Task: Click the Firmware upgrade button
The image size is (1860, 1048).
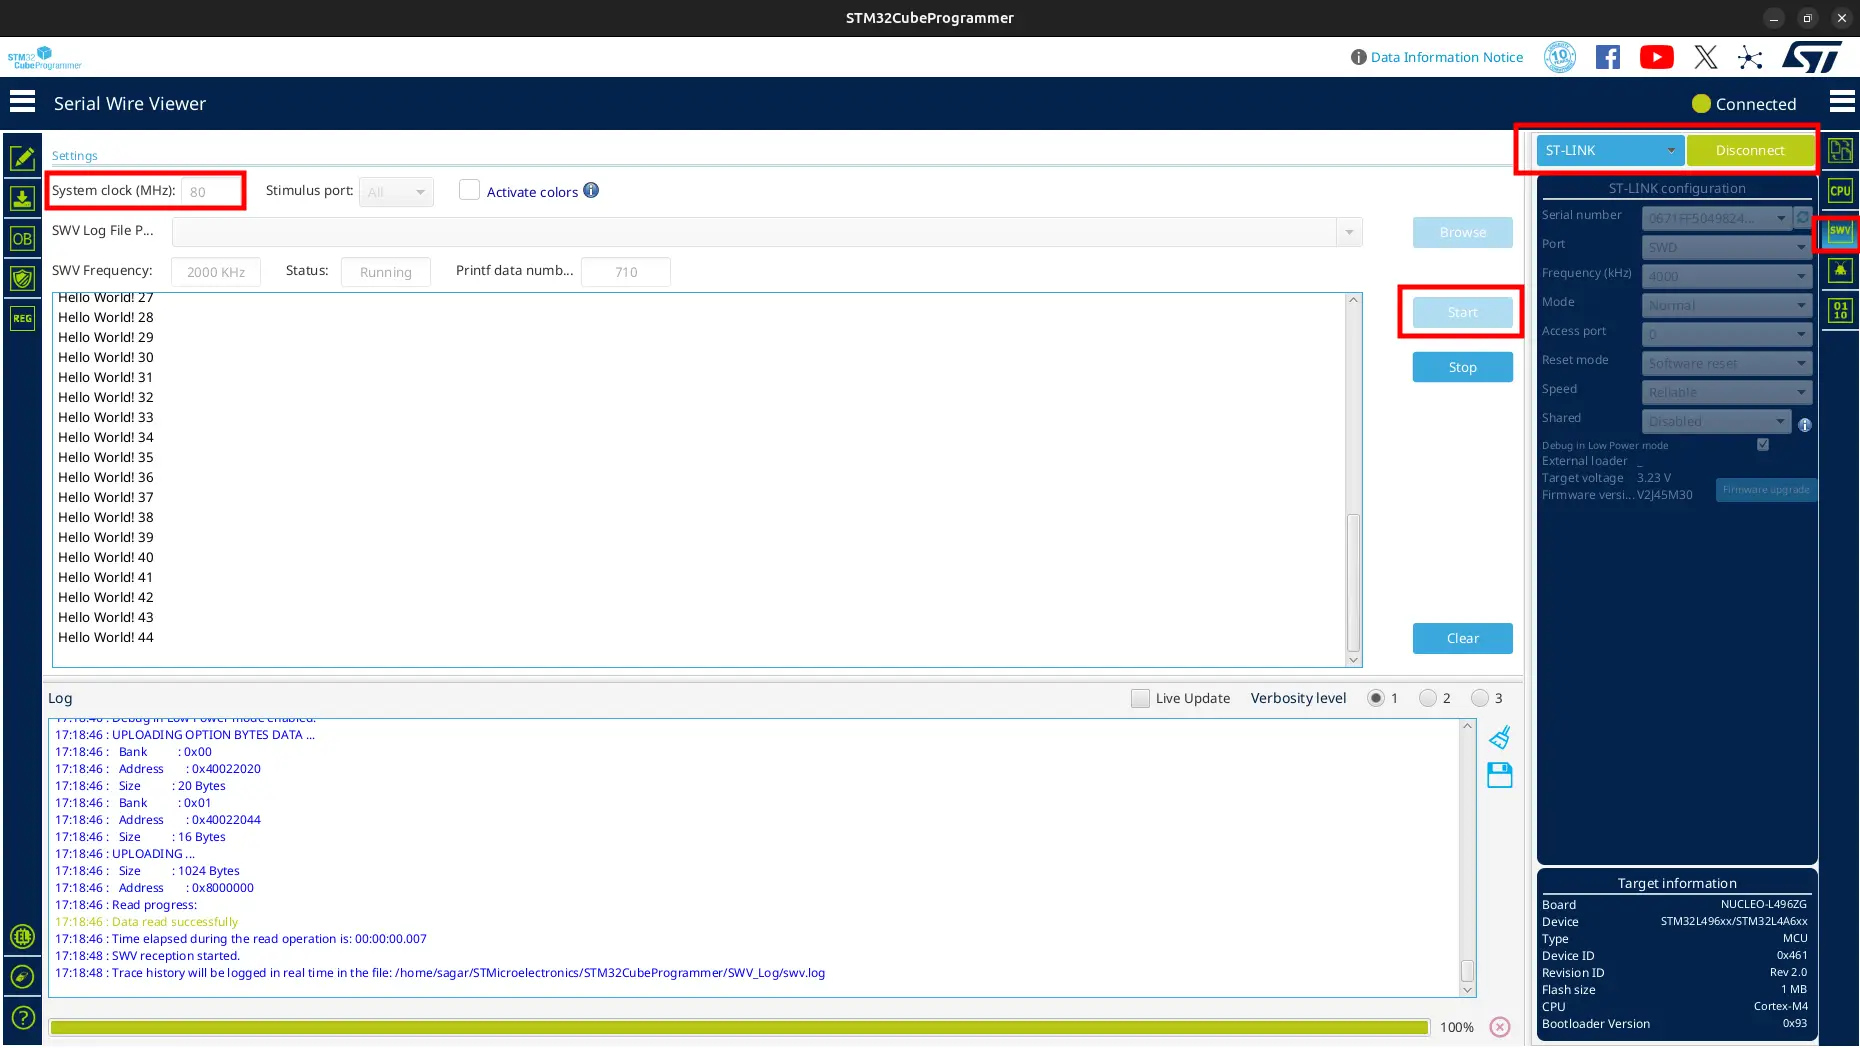Action: pos(1766,489)
